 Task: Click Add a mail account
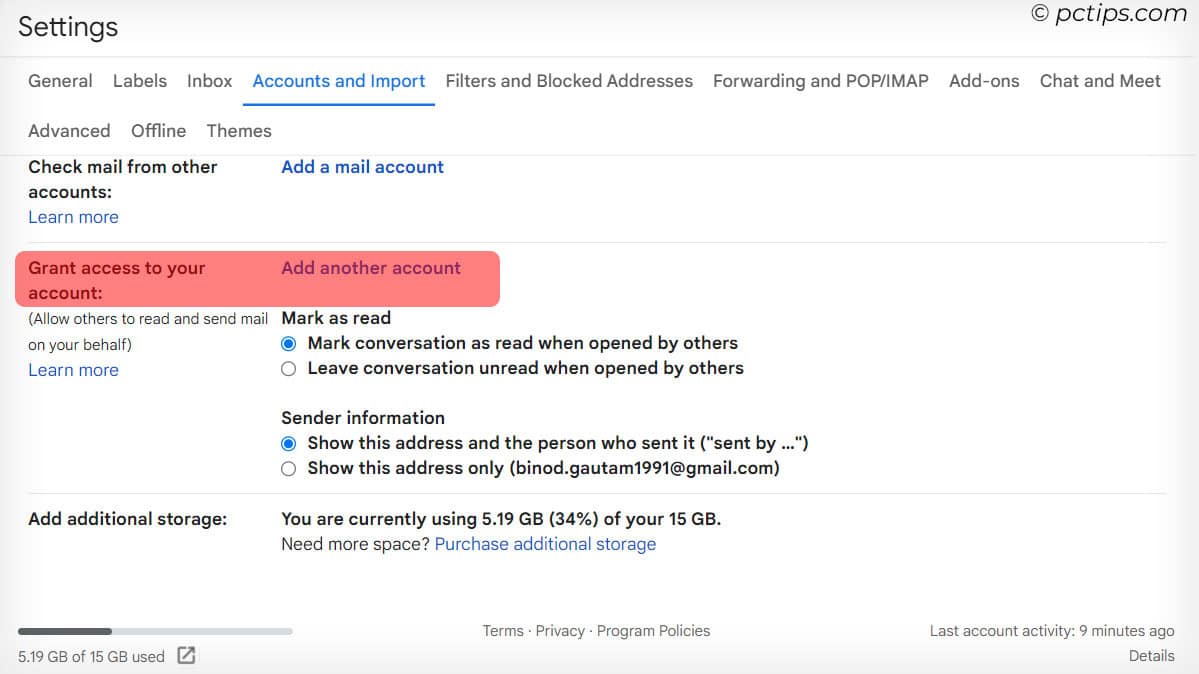click(x=362, y=167)
